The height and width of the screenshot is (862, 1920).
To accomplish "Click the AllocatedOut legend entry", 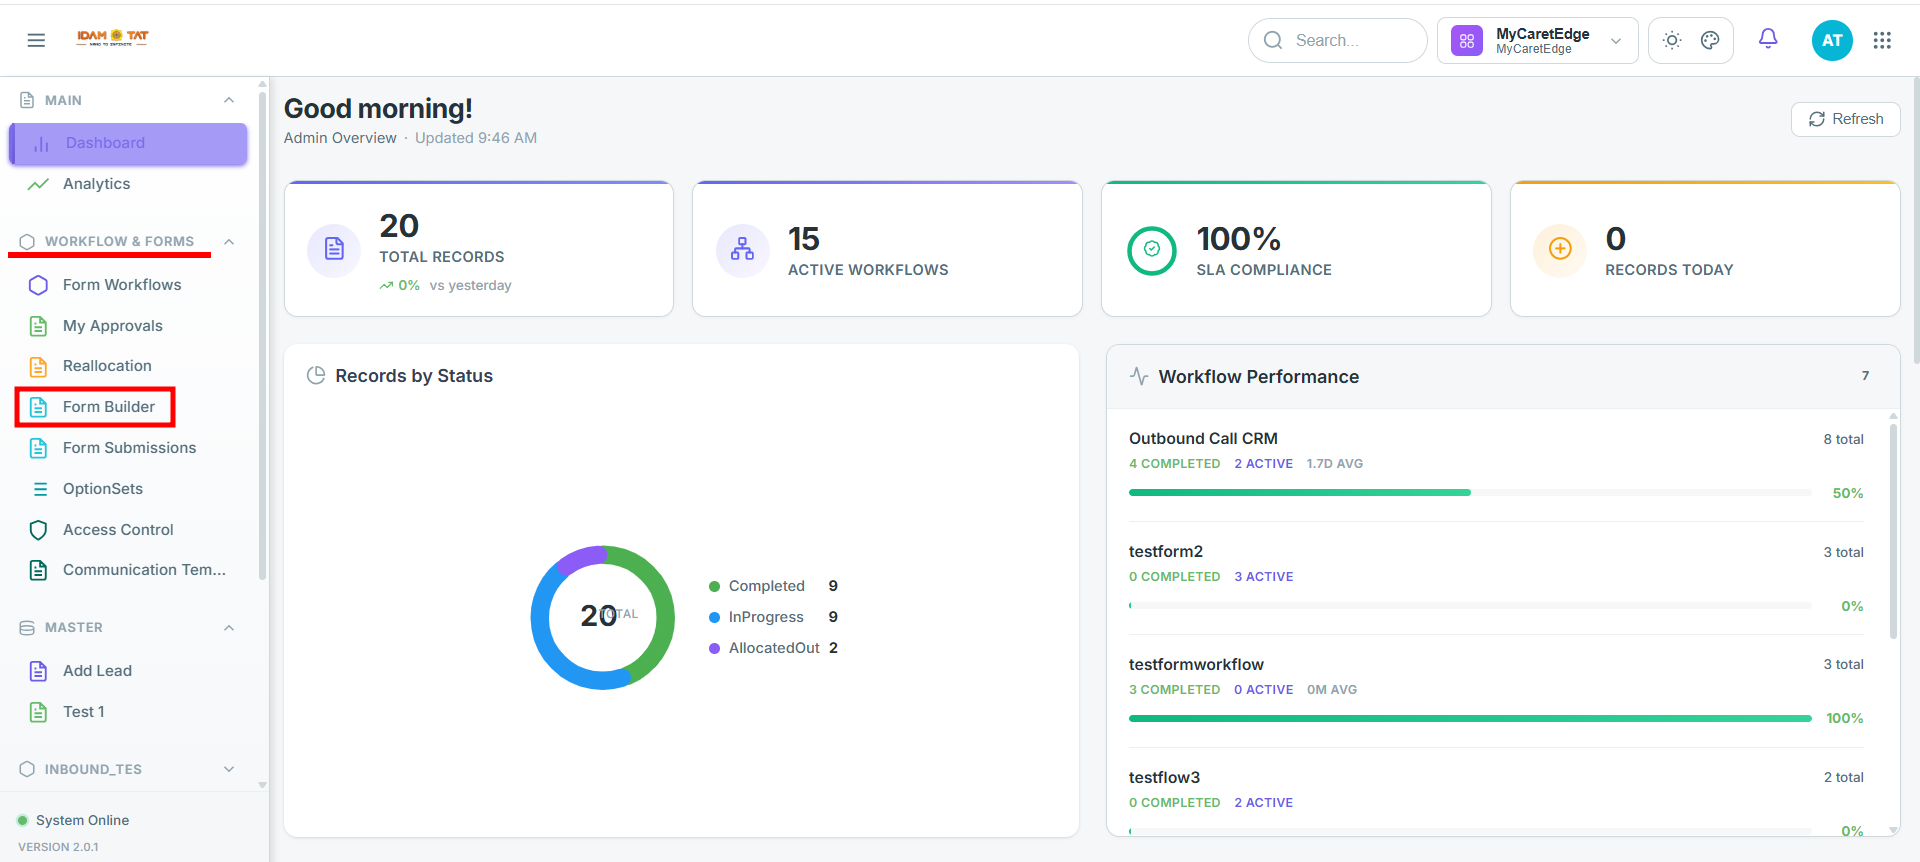I will point(773,648).
